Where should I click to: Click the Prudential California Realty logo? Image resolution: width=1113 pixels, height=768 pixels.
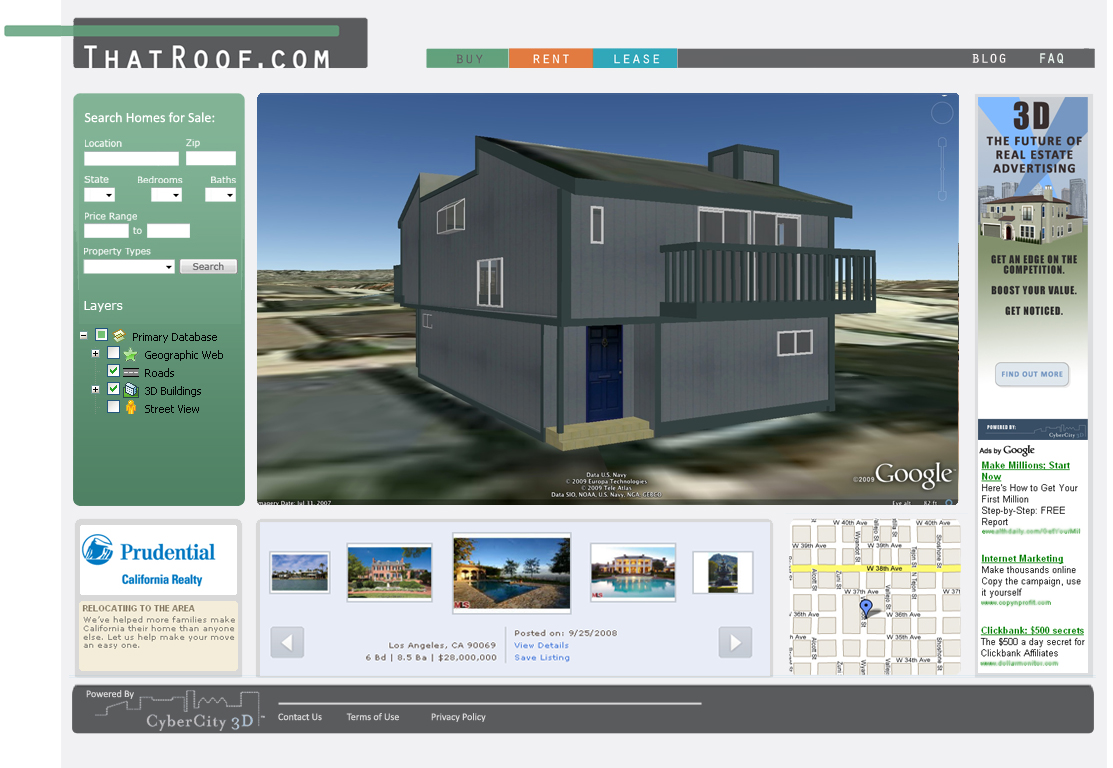click(x=158, y=560)
